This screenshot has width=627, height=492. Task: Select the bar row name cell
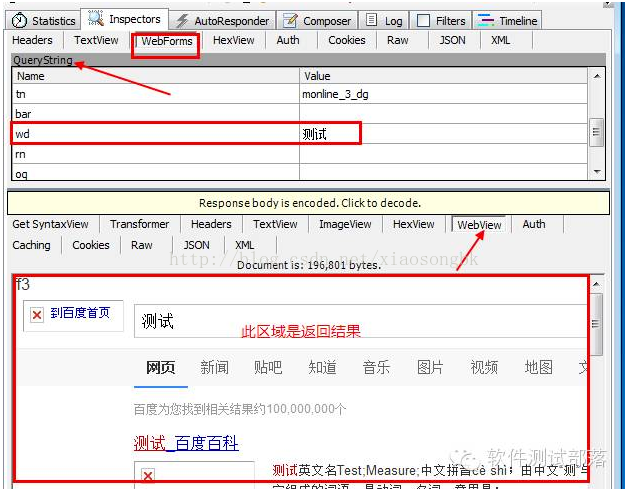(156, 114)
